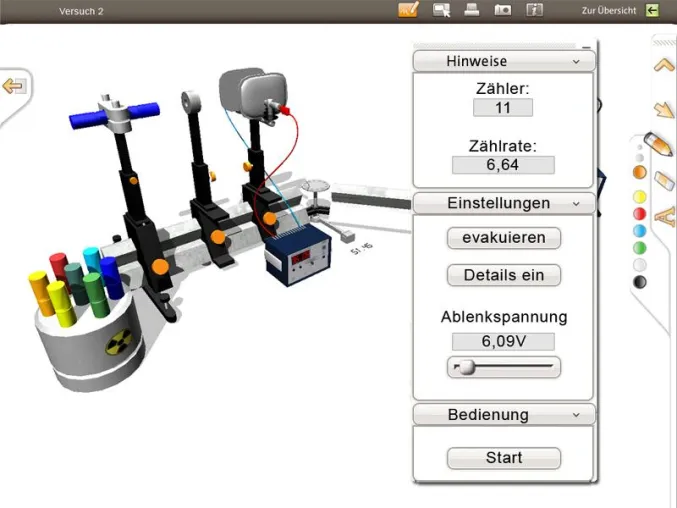Click the evakuieren button
The width and height of the screenshot is (677, 508).
coord(504,238)
